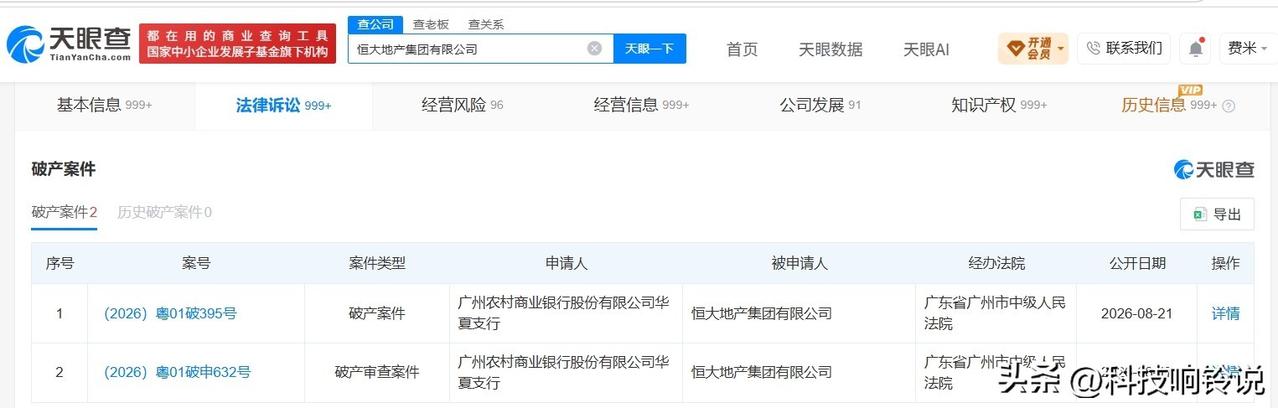Click the 破产审查案件 case type cell

[377, 372]
